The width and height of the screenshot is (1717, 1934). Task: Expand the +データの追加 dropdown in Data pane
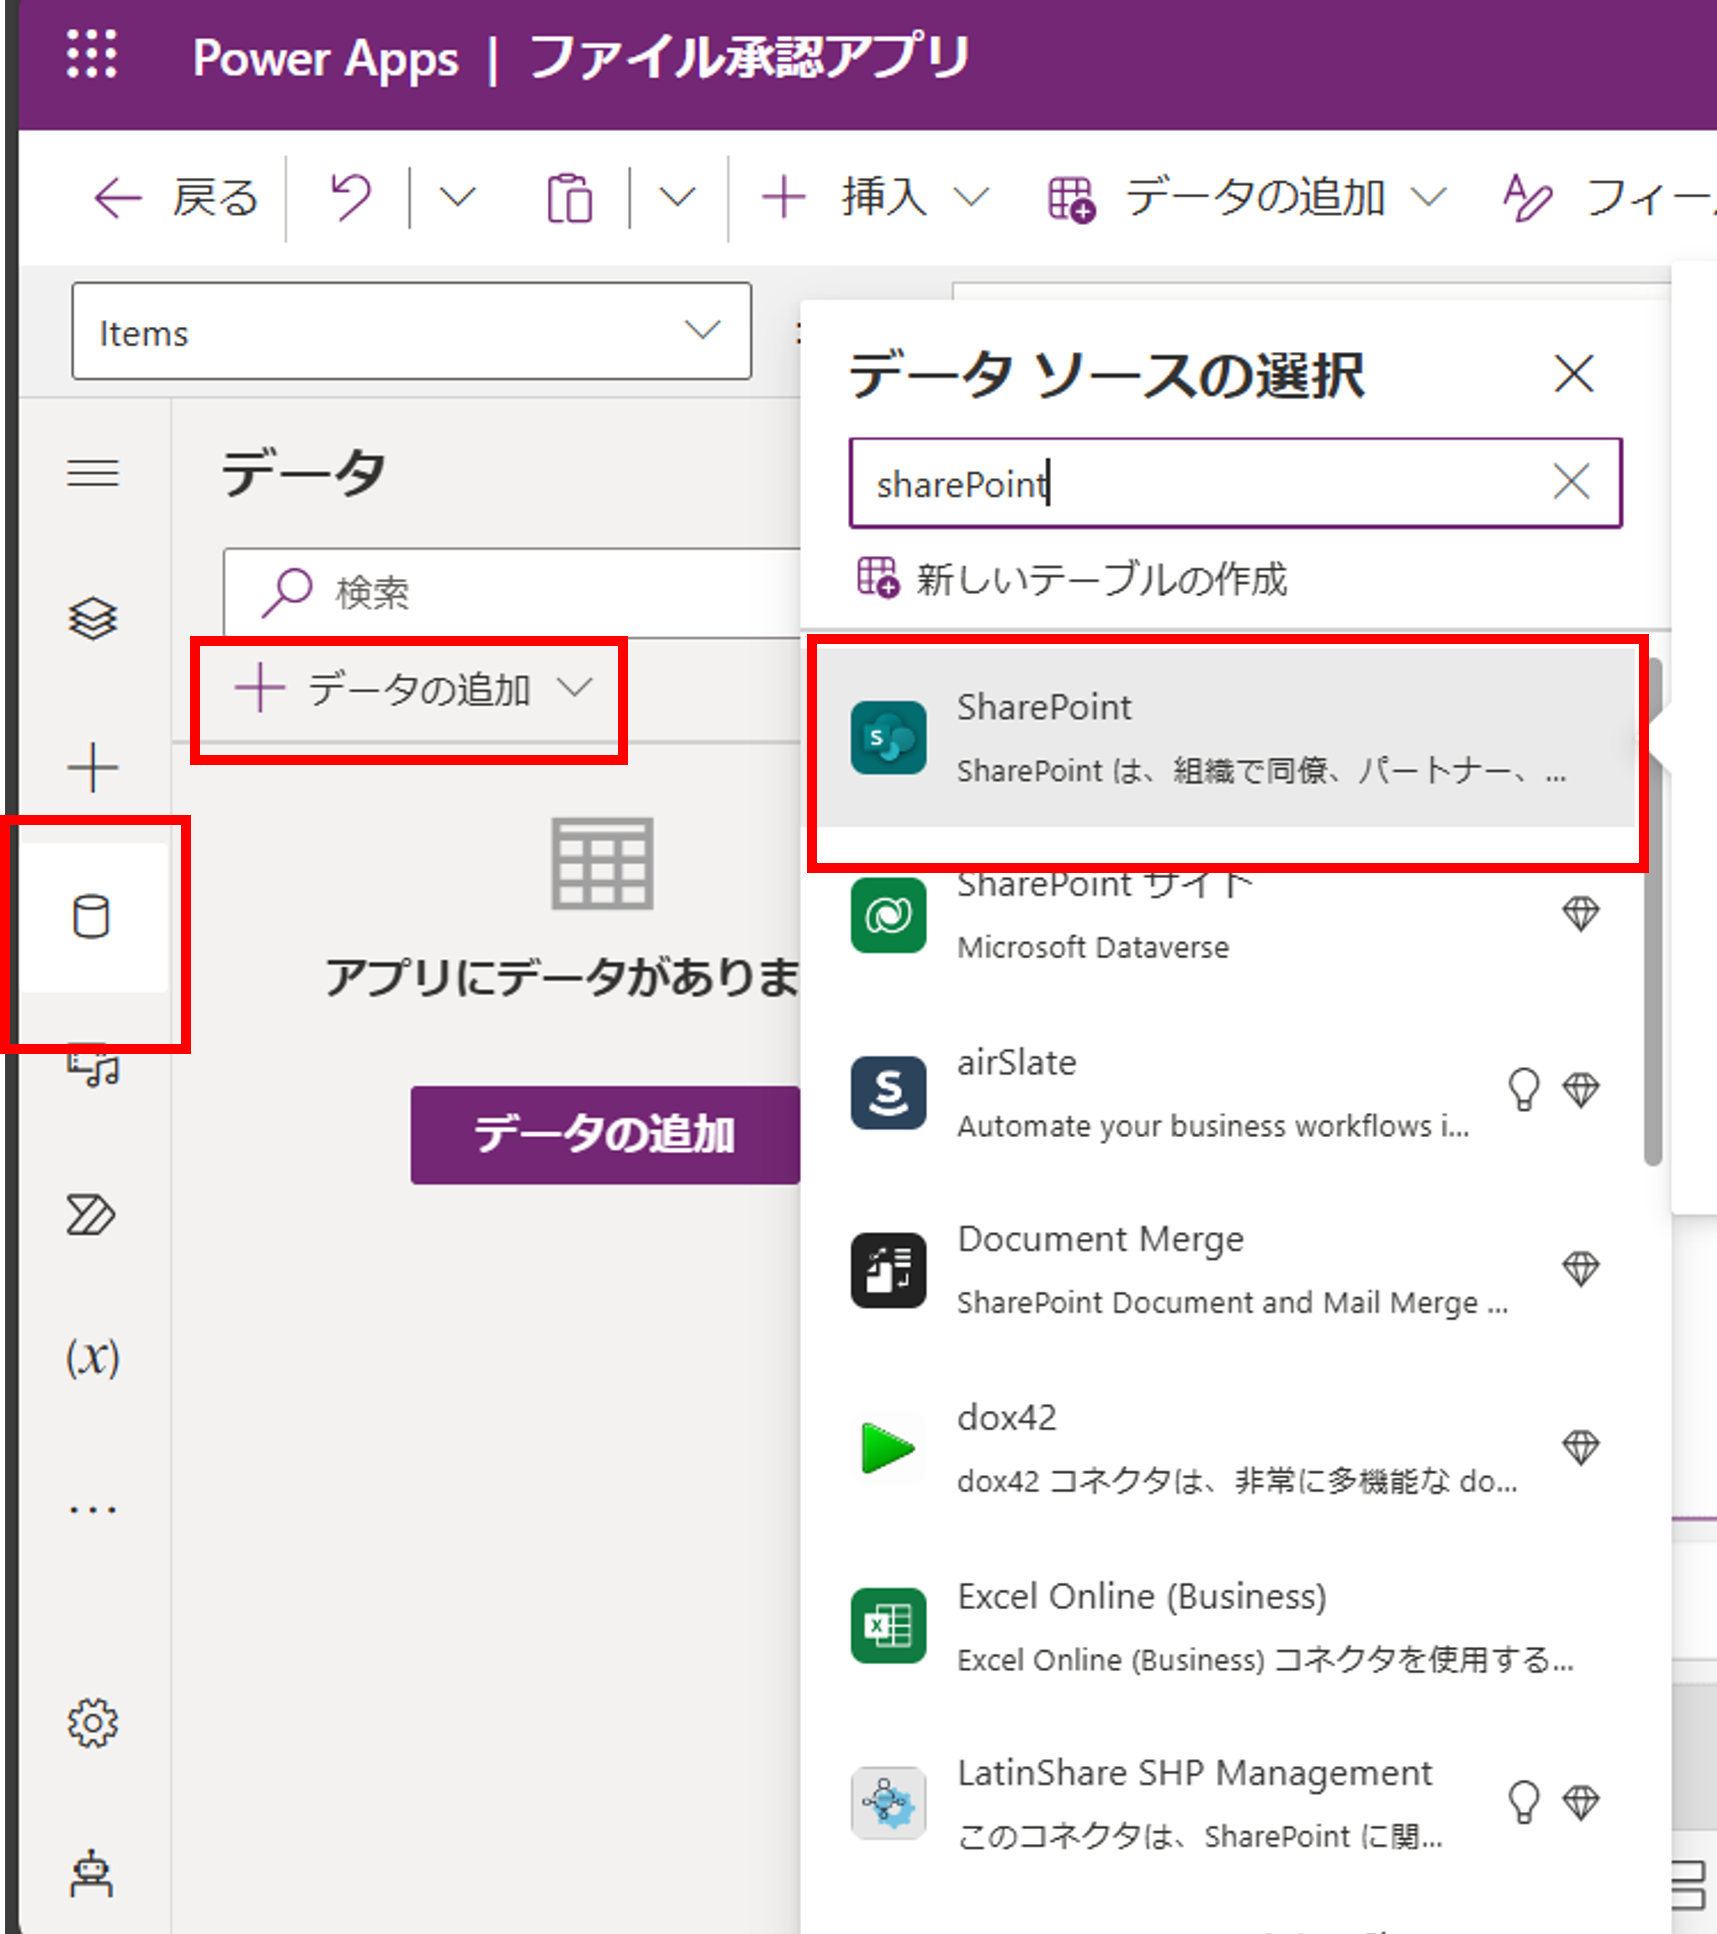[x=412, y=690]
